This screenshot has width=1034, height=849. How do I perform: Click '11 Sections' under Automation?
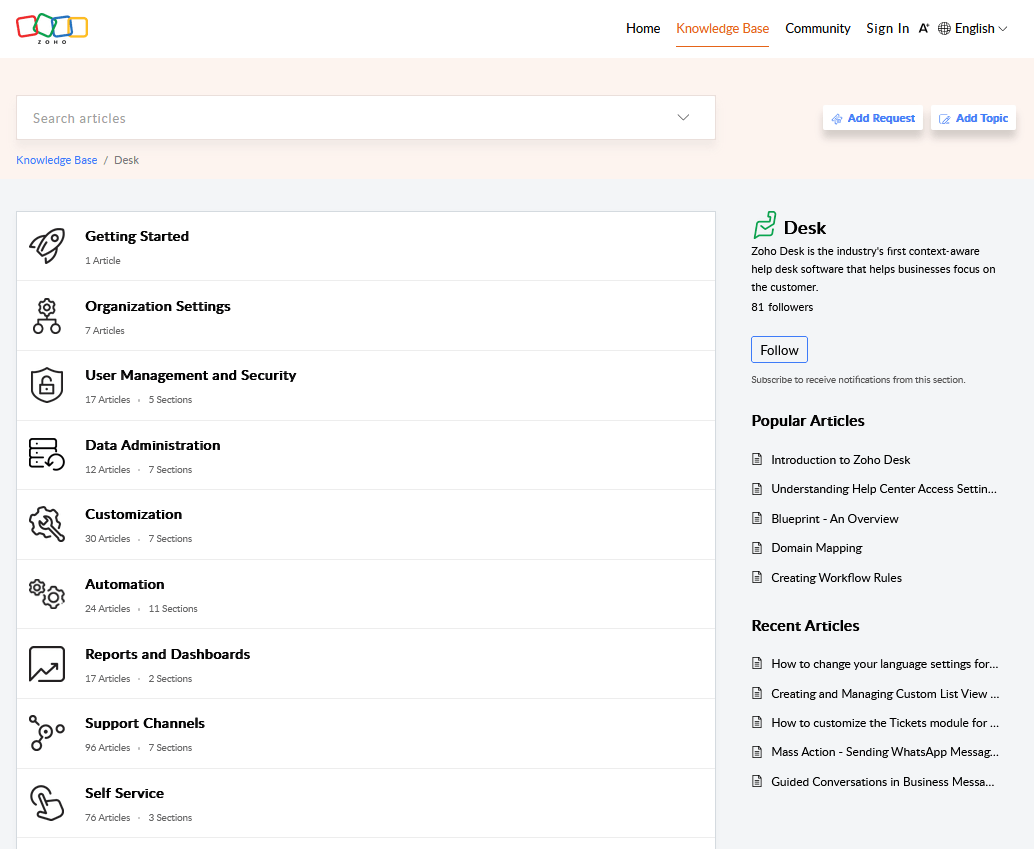pyautogui.click(x=173, y=609)
